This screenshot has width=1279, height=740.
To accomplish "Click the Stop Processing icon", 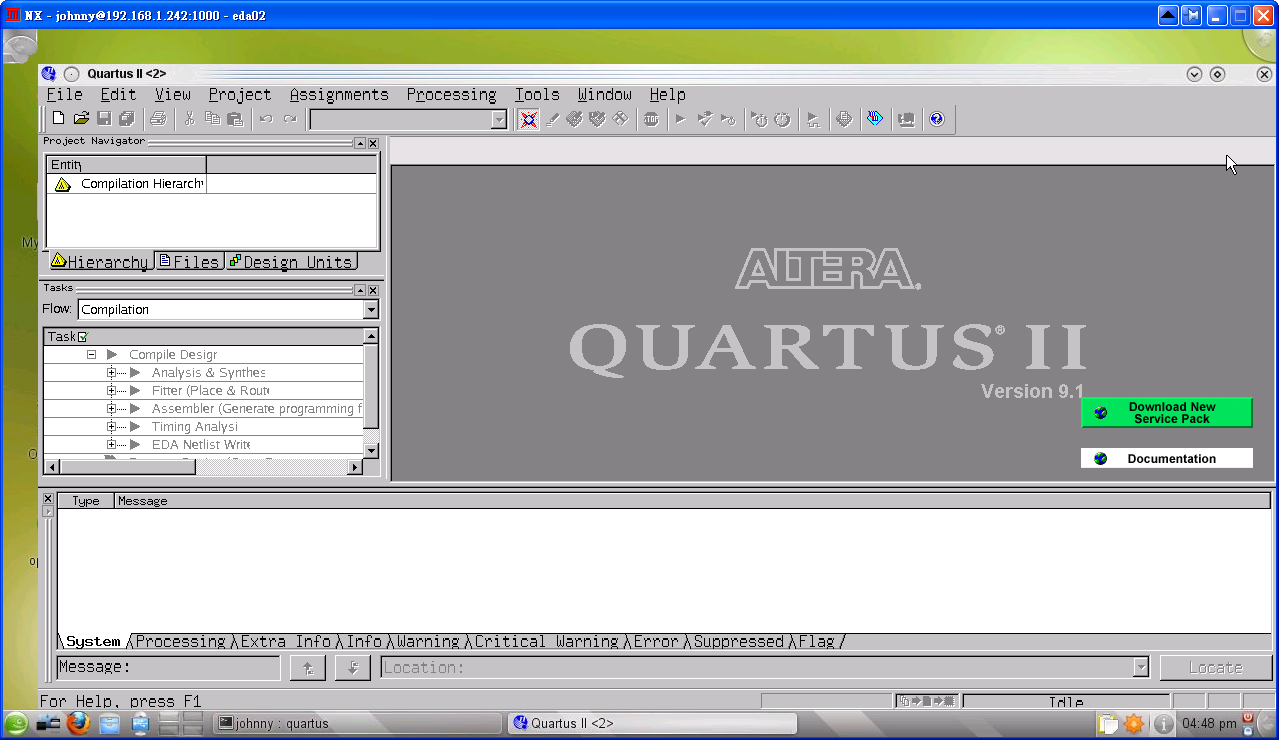I will pyautogui.click(x=652, y=119).
